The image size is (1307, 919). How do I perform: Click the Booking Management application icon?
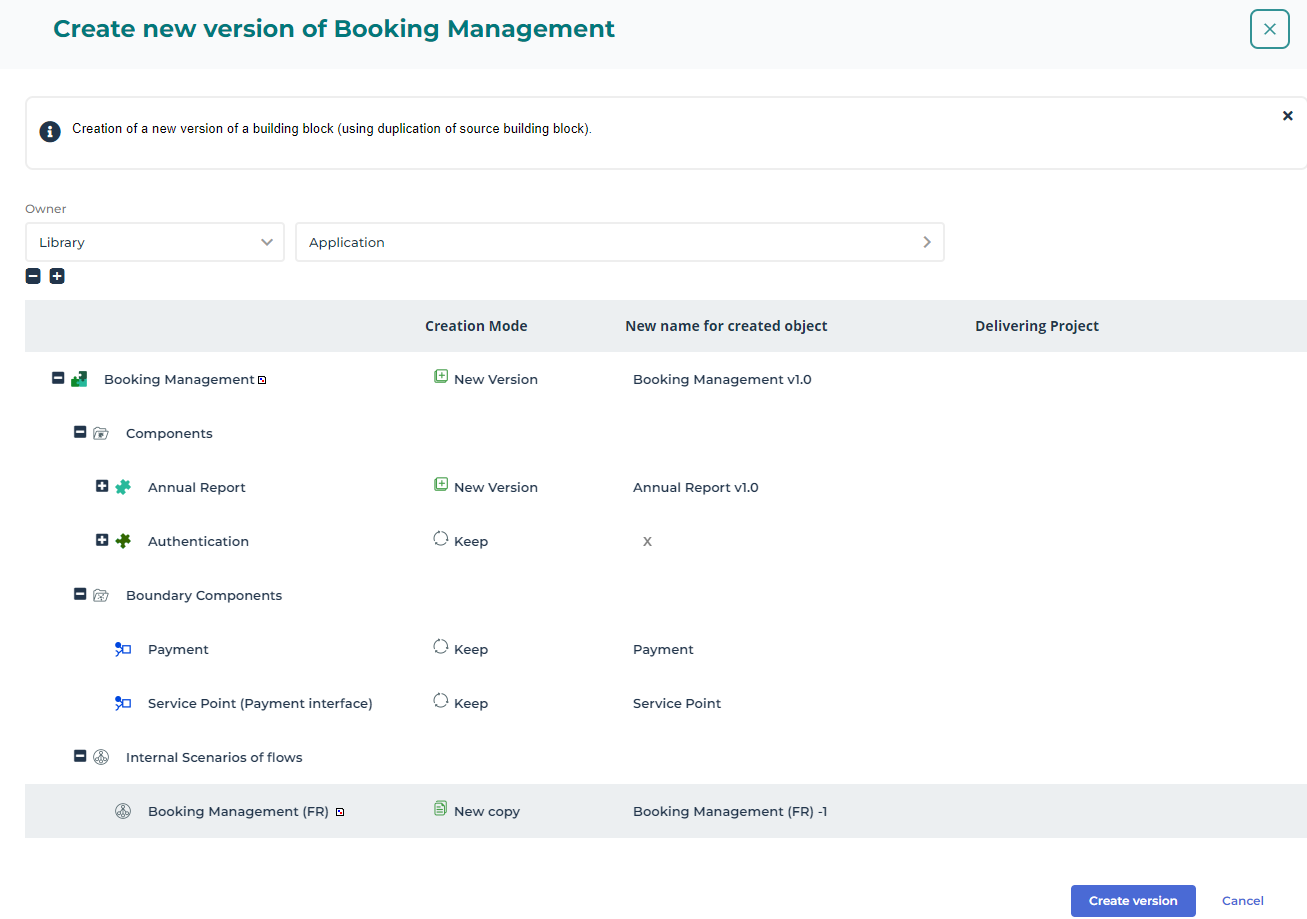pyautogui.click(x=79, y=379)
